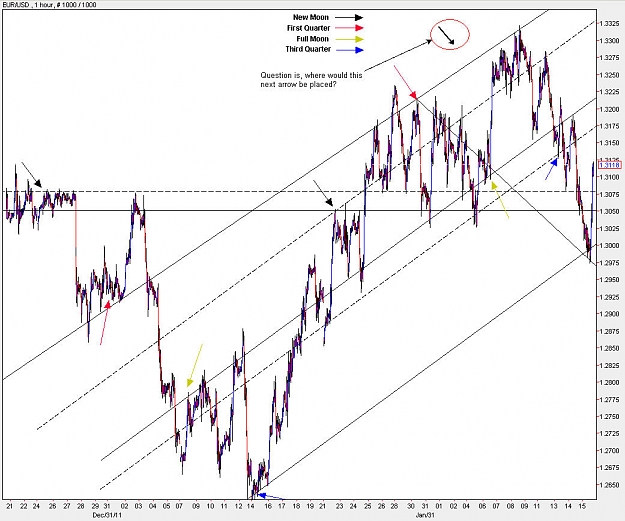Screen dimensions: 625x521
Task: Click date axis tick '30'
Action: 411,506
